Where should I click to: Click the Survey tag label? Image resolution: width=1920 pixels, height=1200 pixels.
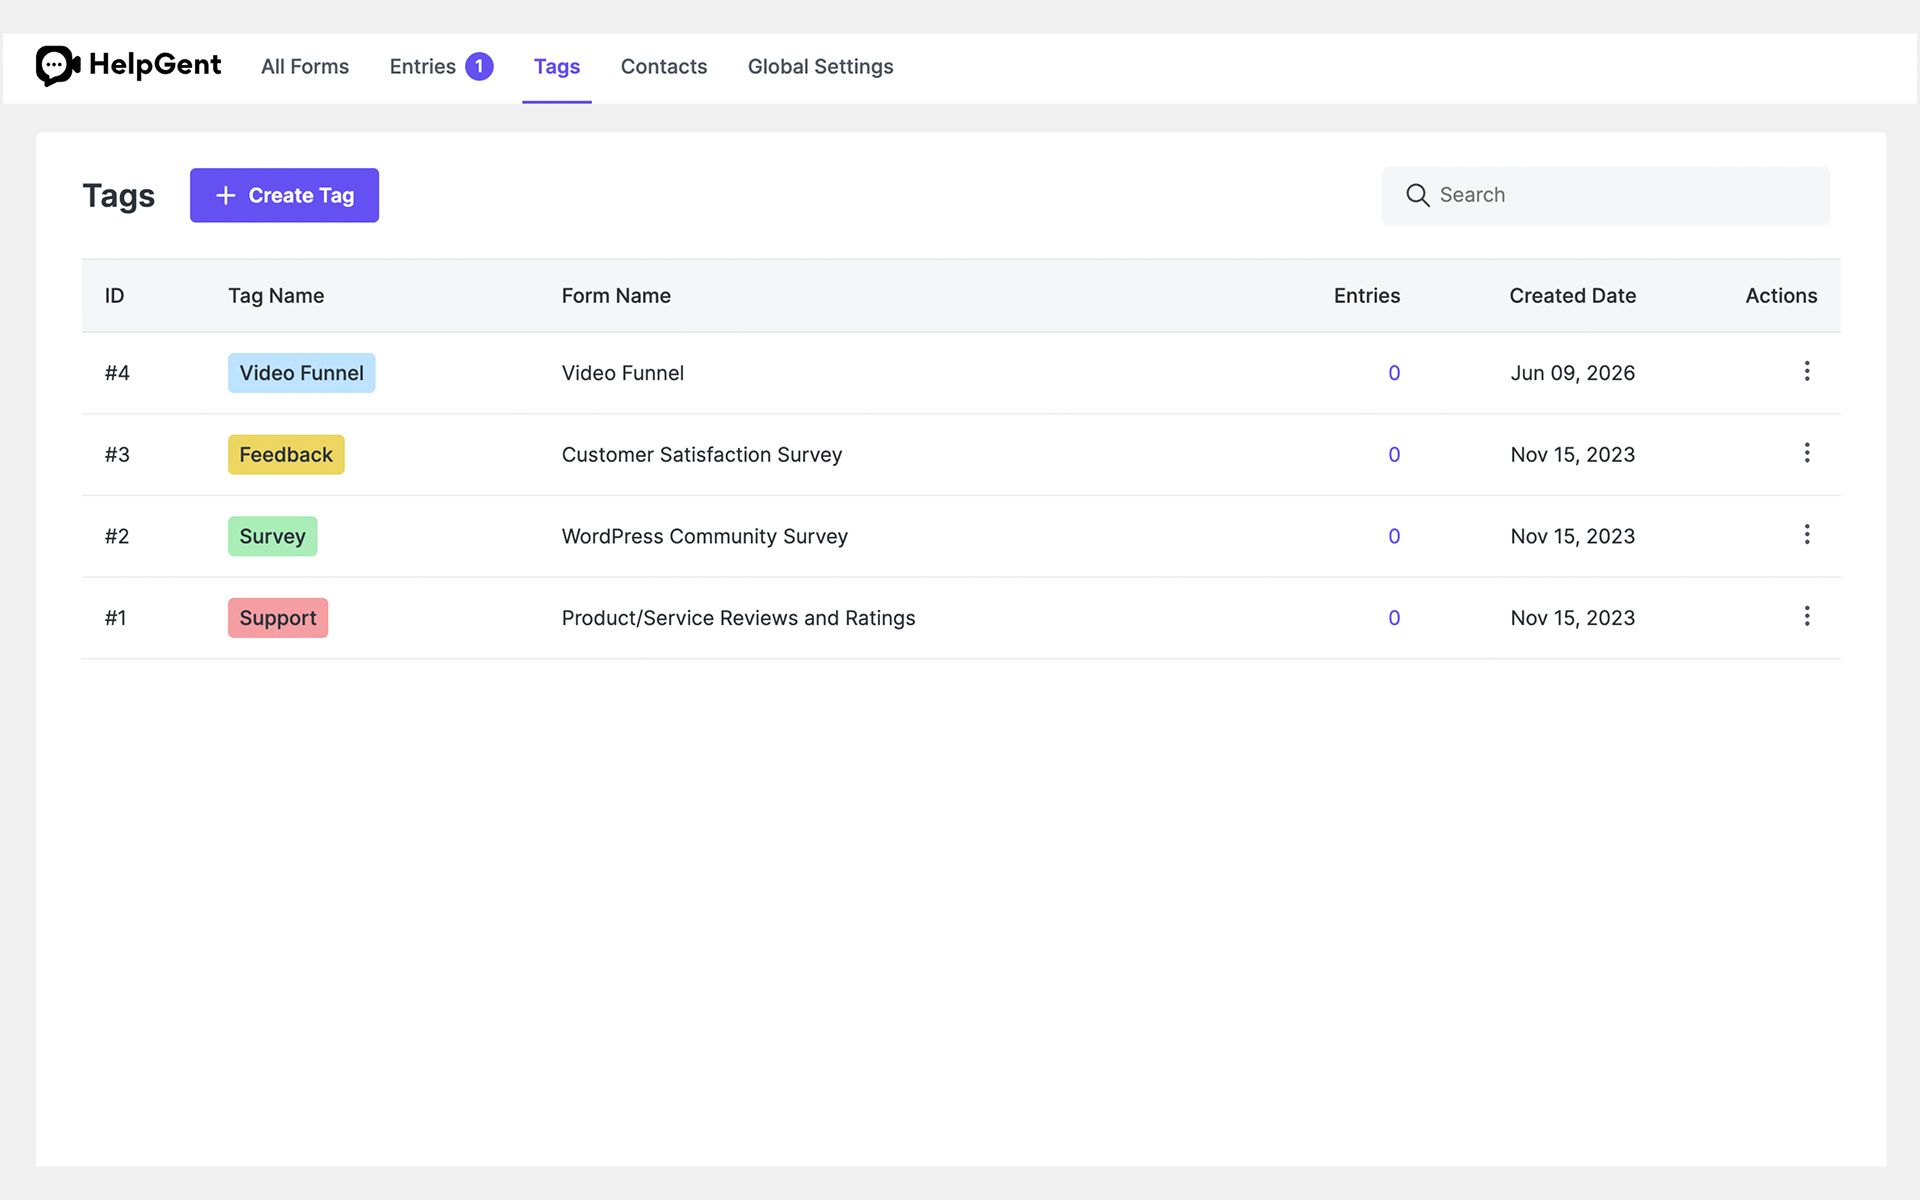pos(272,537)
